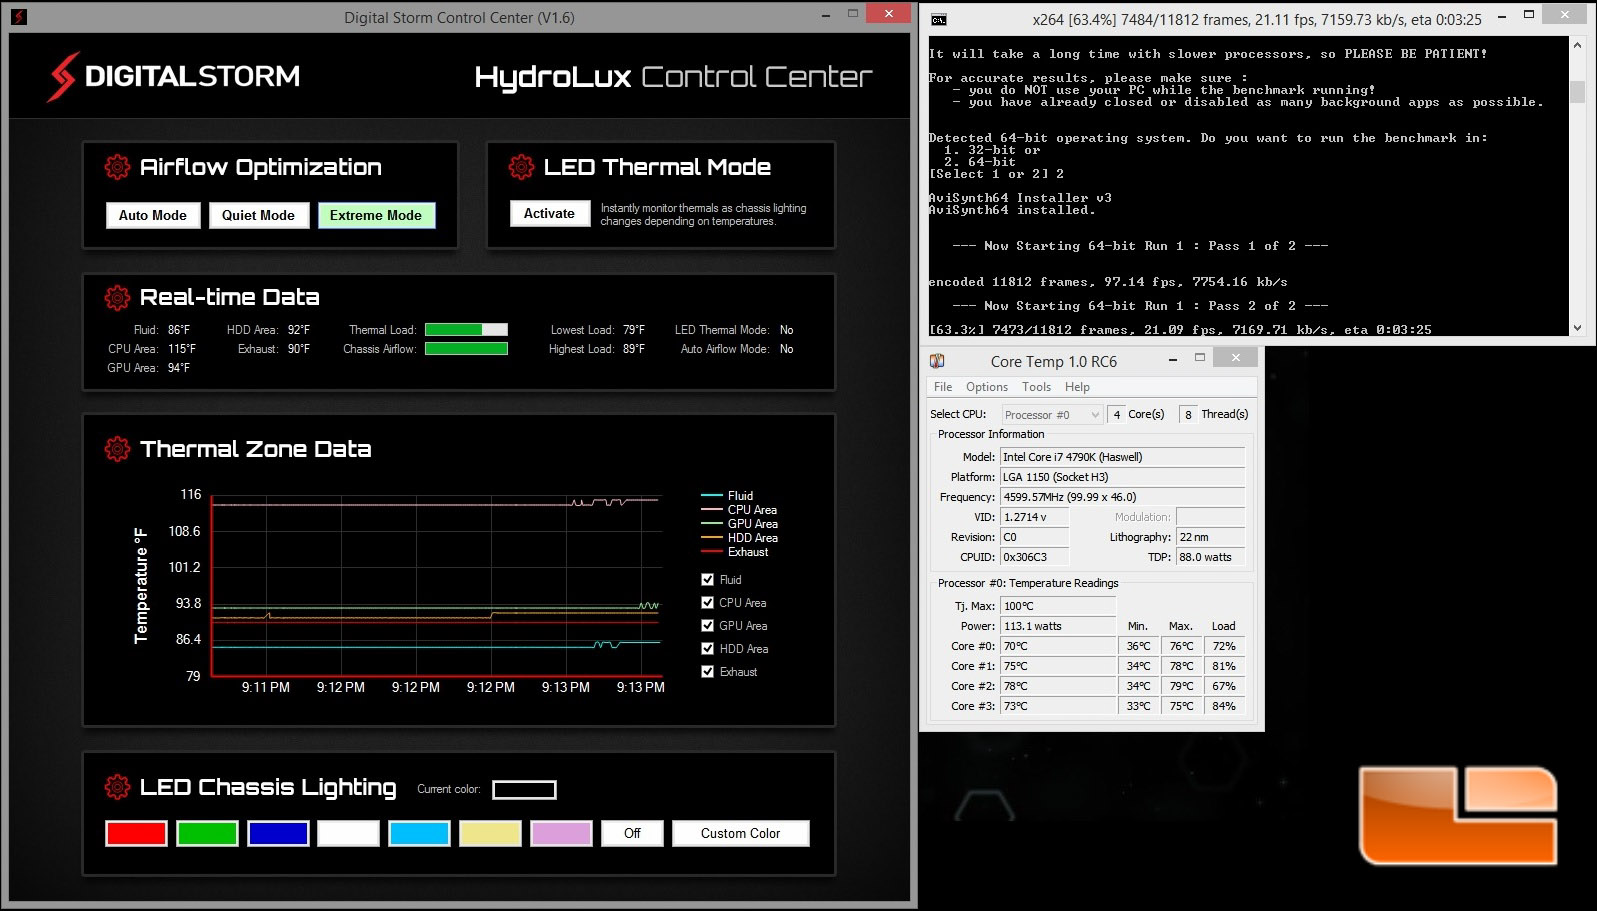Click the Core Temp VID value field
The height and width of the screenshot is (911, 1597).
tap(1034, 517)
